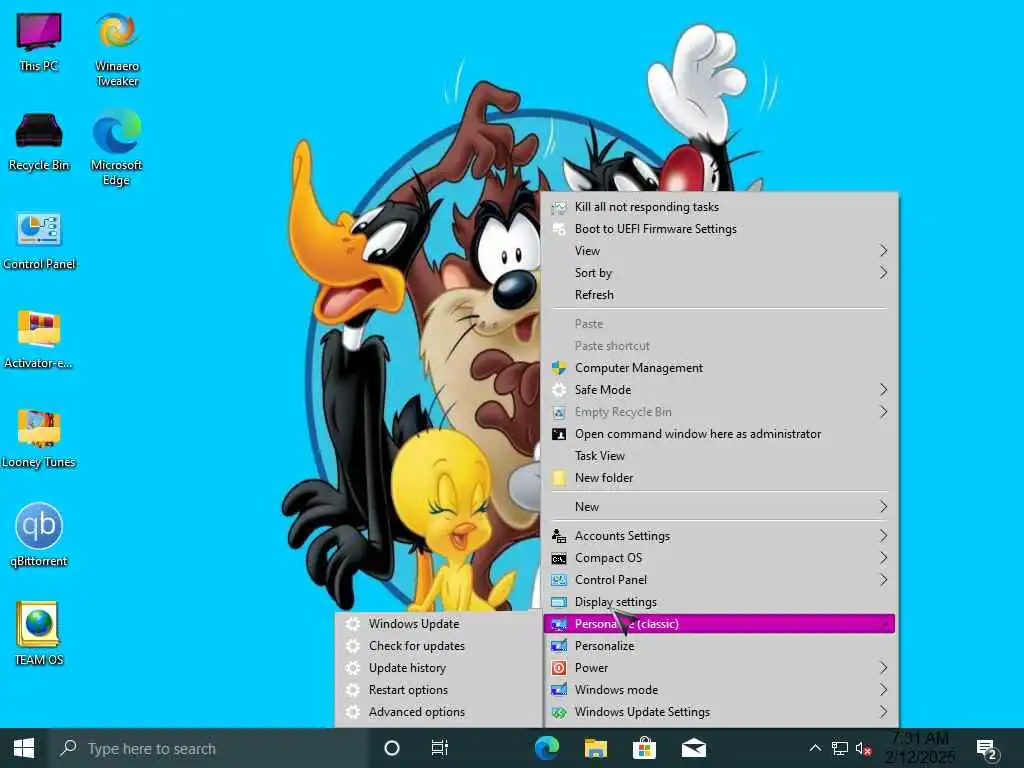Click the network icon in the system tray

click(x=840, y=748)
